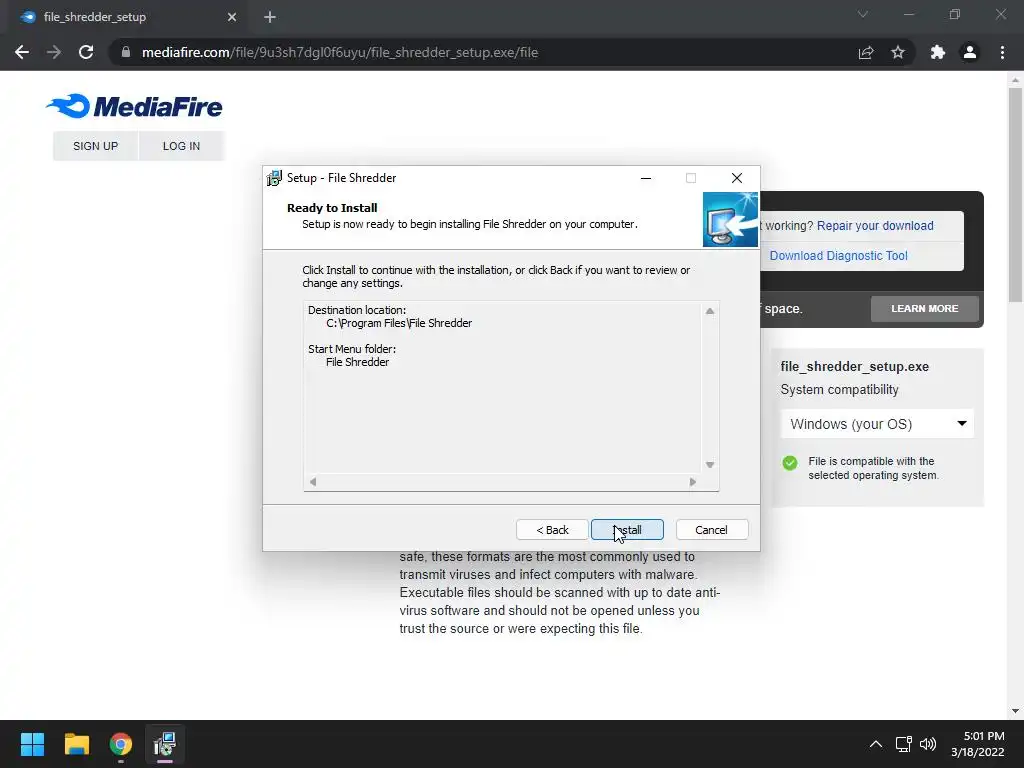Expand the Windows (your OS) dropdown

[x=877, y=424]
